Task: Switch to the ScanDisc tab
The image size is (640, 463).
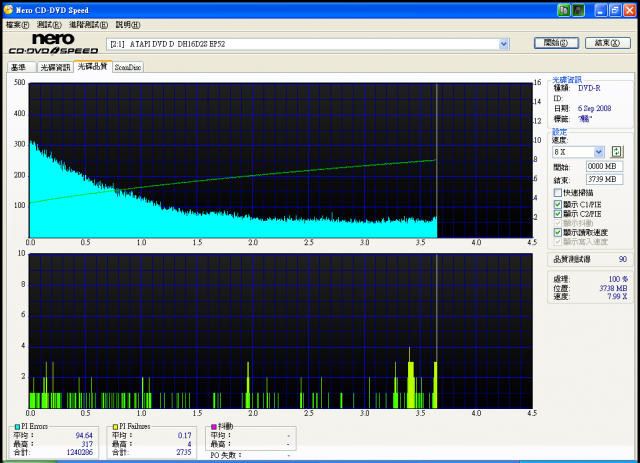Action: 128,67
